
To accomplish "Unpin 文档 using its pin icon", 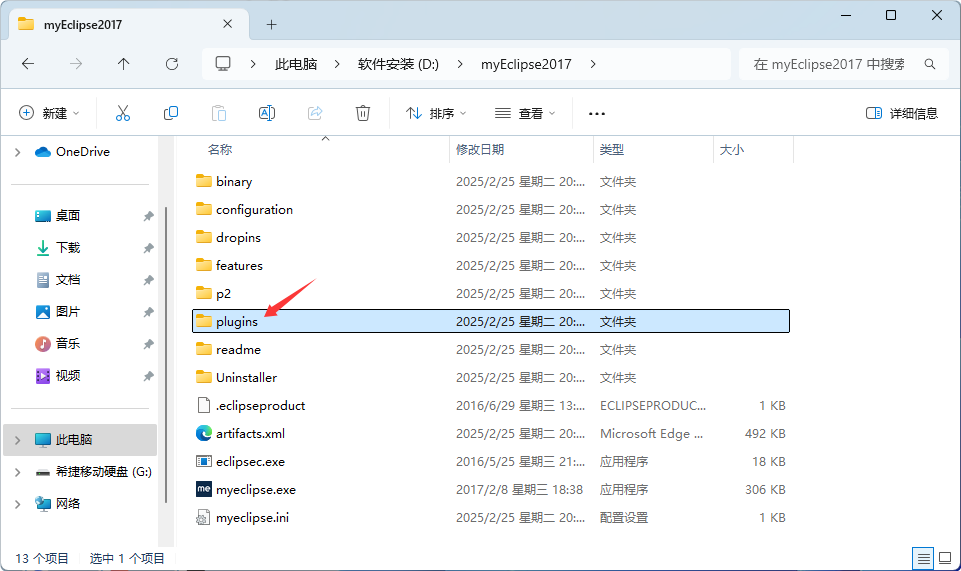I will pyautogui.click(x=148, y=280).
